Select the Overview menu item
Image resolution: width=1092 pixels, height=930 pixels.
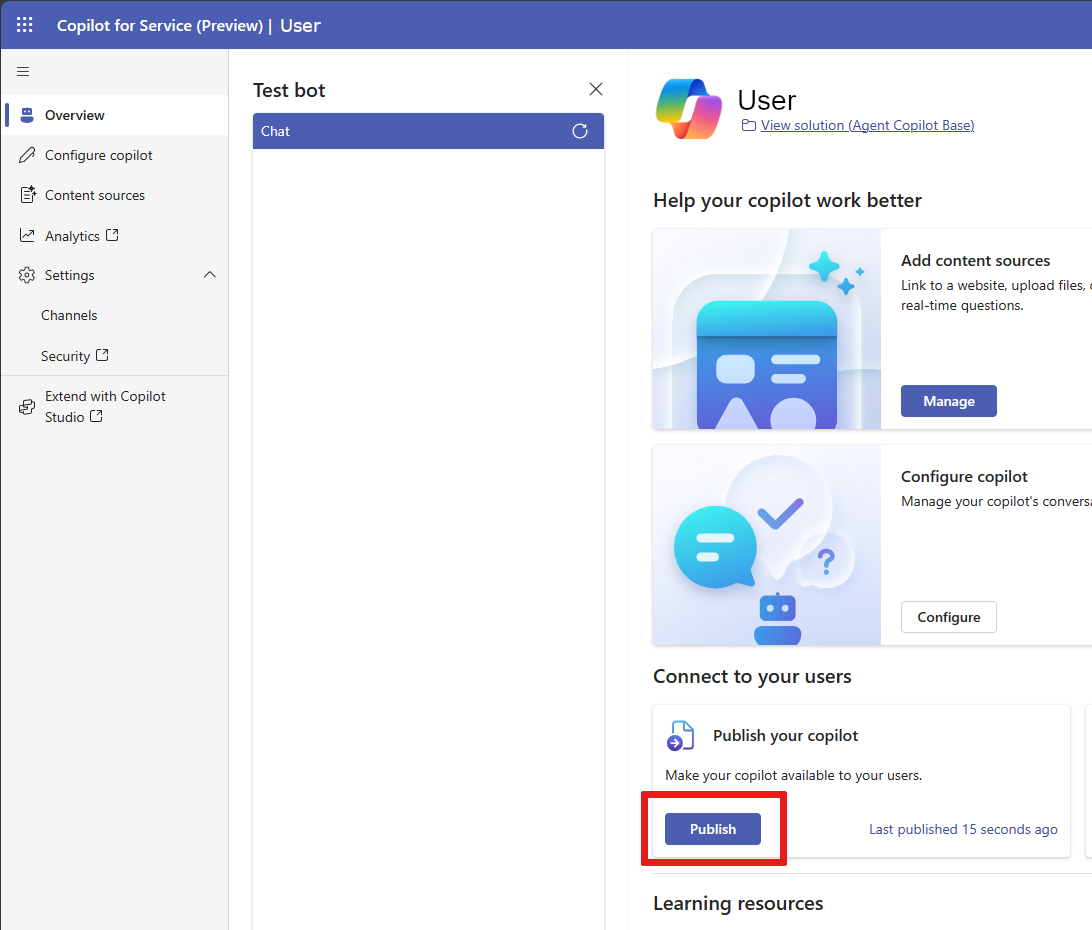click(114, 115)
